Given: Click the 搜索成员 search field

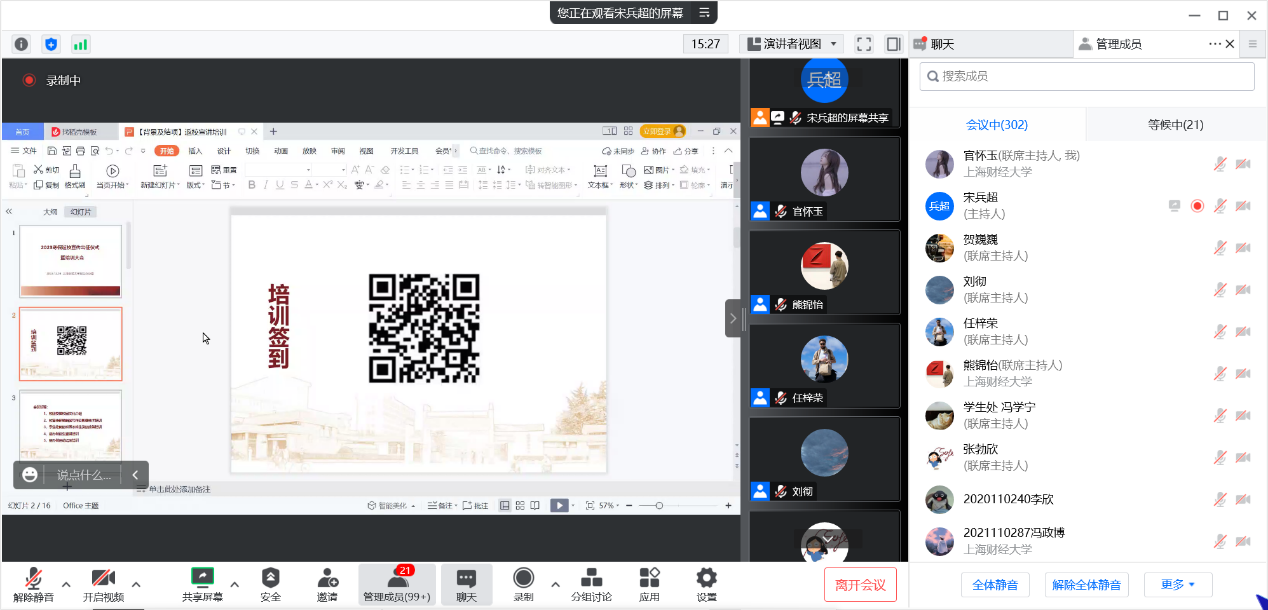Looking at the screenshot, I should click(1087, 76).
